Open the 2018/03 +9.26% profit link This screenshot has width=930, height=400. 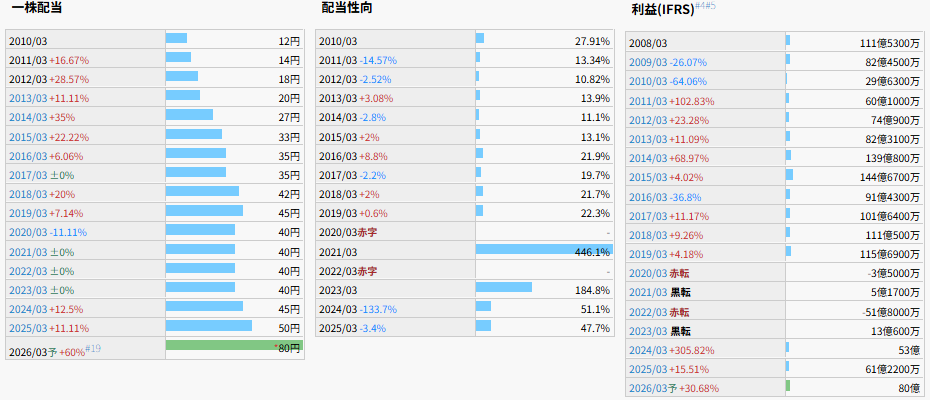(x=647, y=235)
